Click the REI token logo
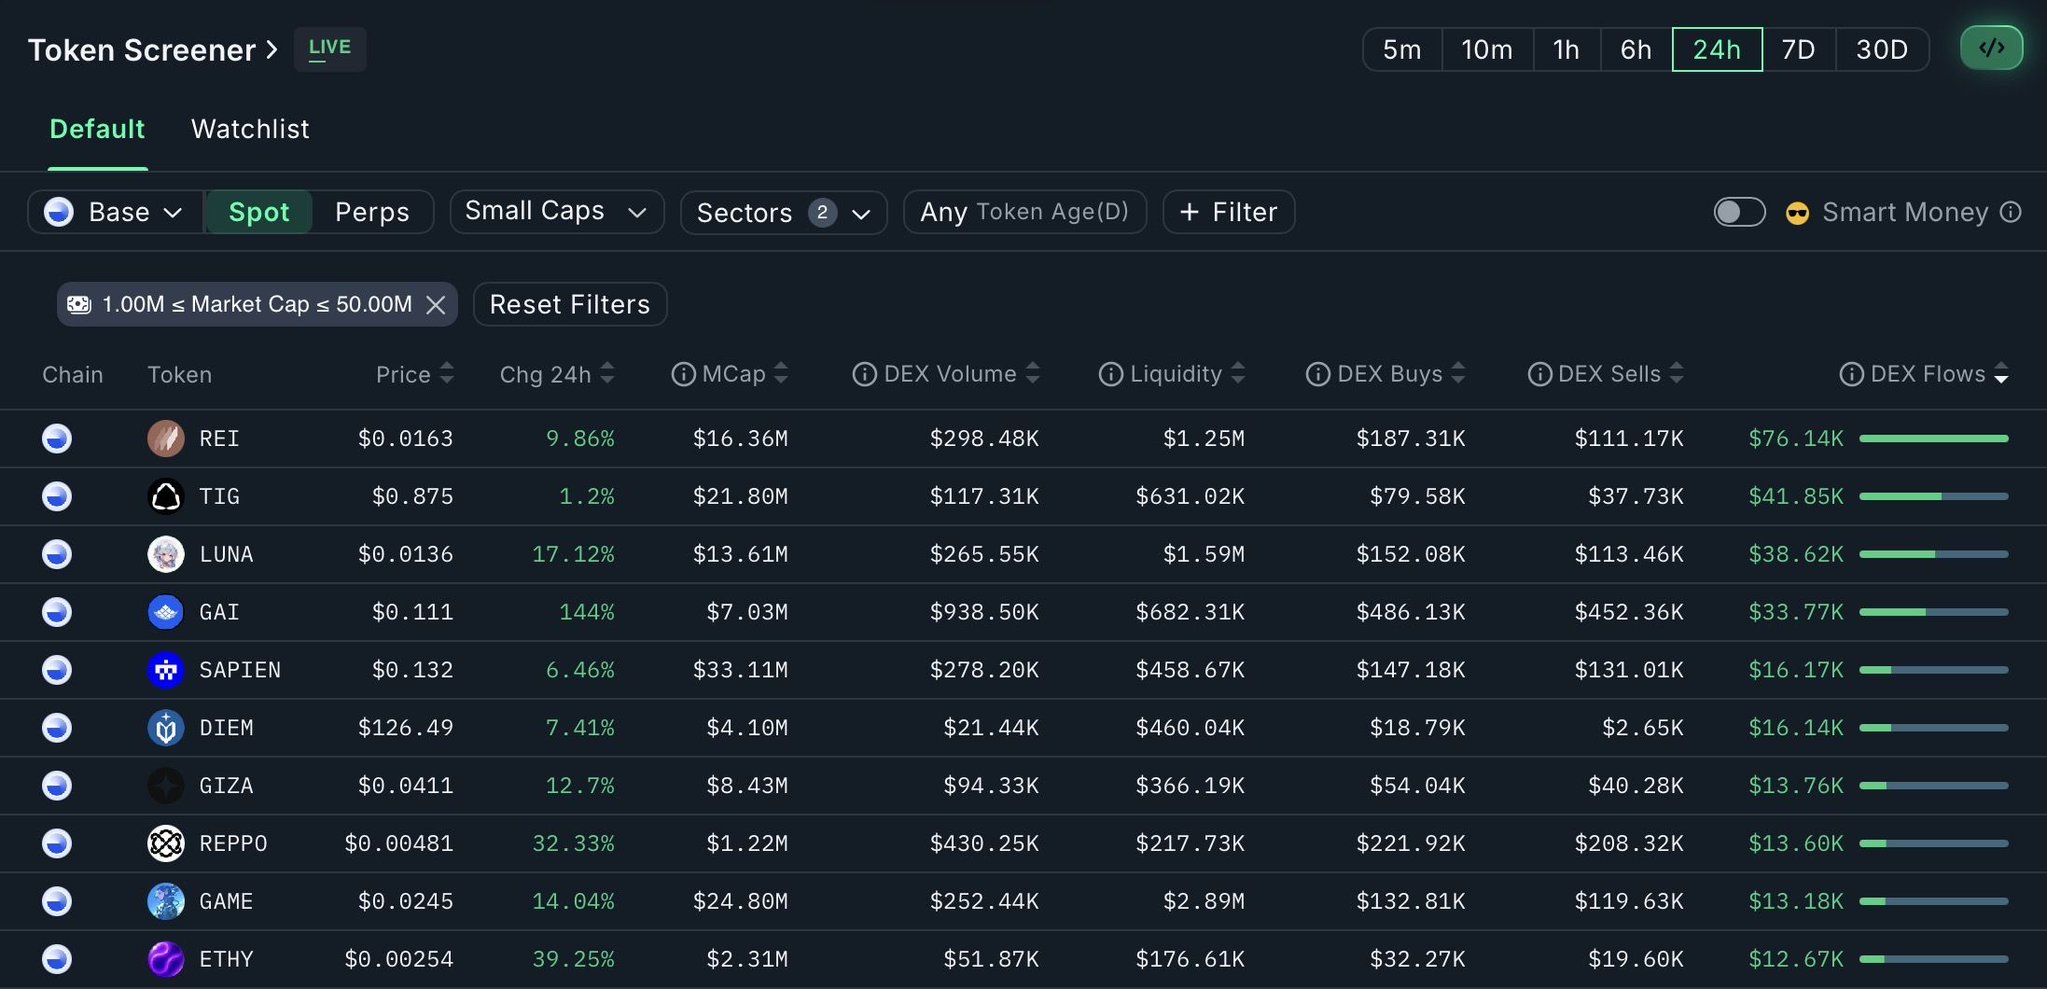 pyautogui.click(x=166, y=438)
